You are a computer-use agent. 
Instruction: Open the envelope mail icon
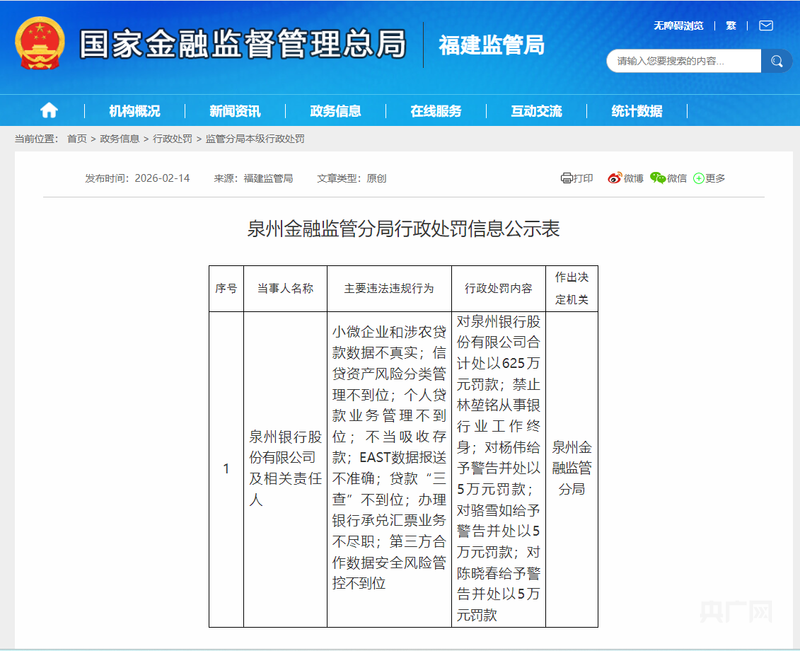point(765,25)
